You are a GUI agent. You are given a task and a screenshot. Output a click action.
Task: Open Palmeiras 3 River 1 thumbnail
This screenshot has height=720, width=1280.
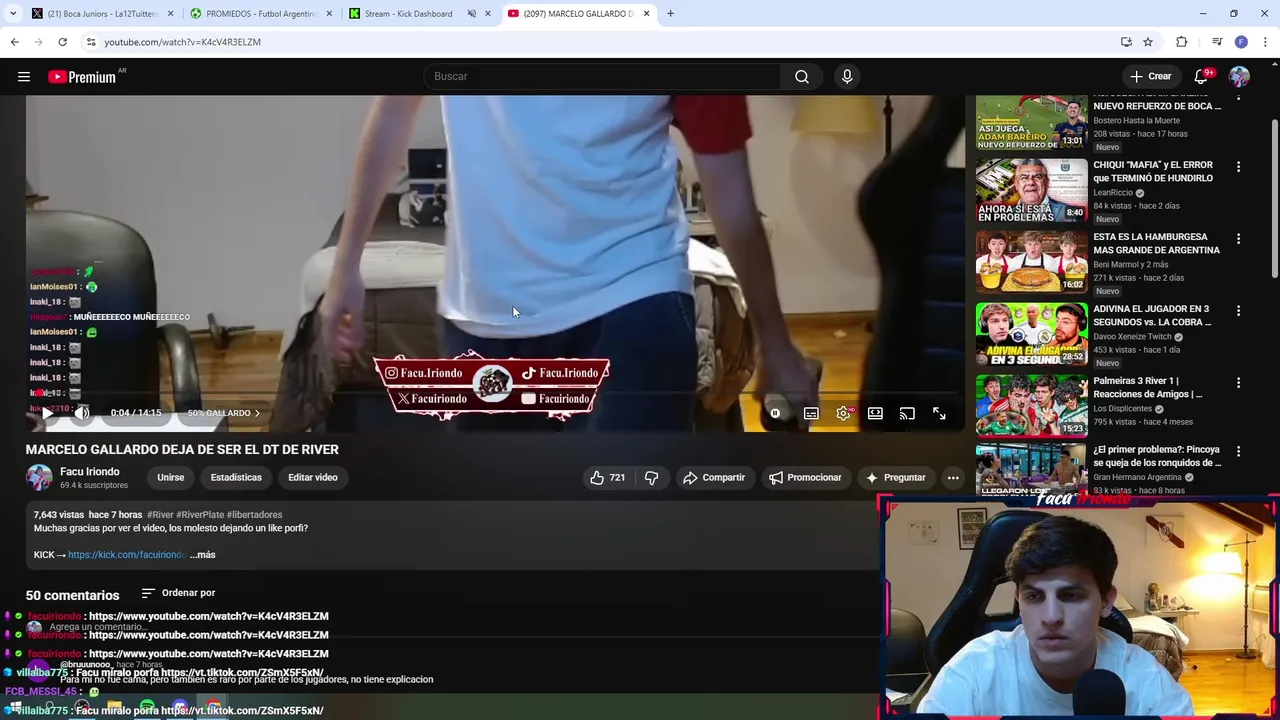(x=1031, y=406)
